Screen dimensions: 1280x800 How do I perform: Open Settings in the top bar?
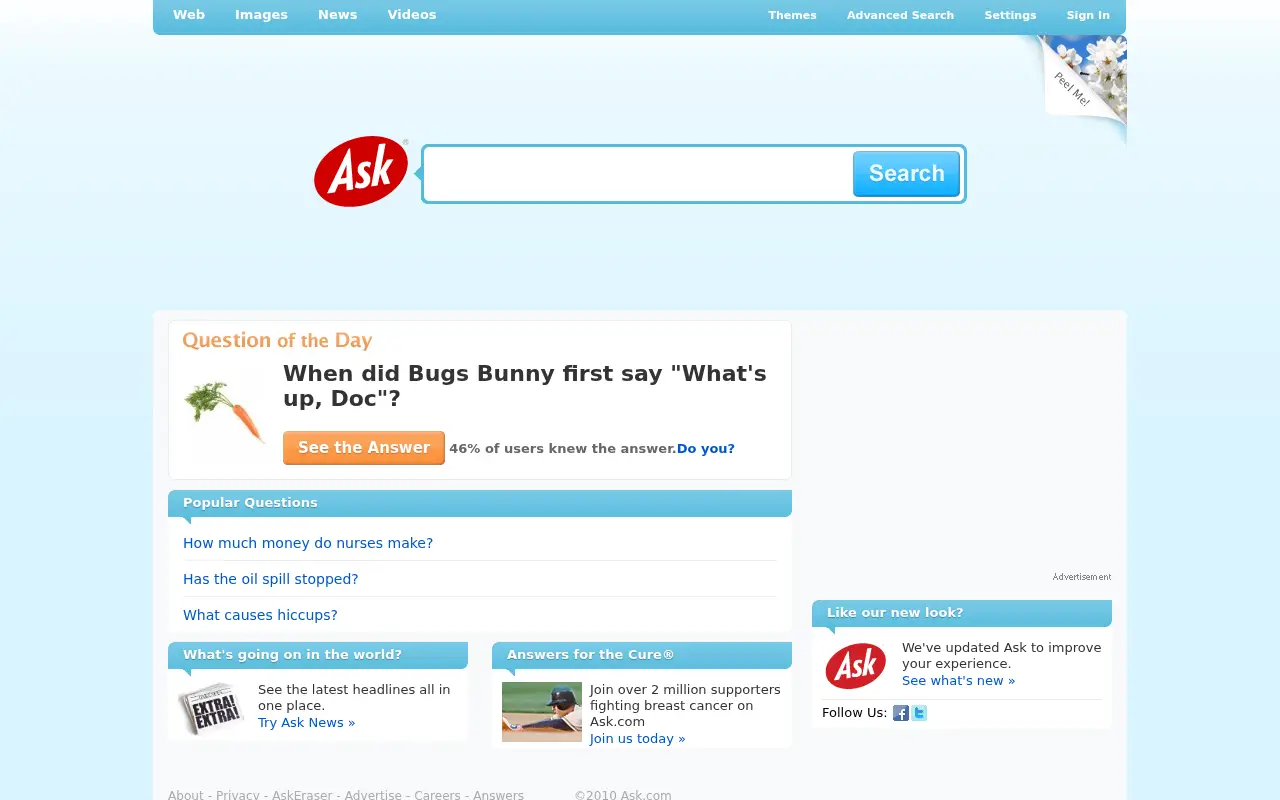(x=1010, y=15)
